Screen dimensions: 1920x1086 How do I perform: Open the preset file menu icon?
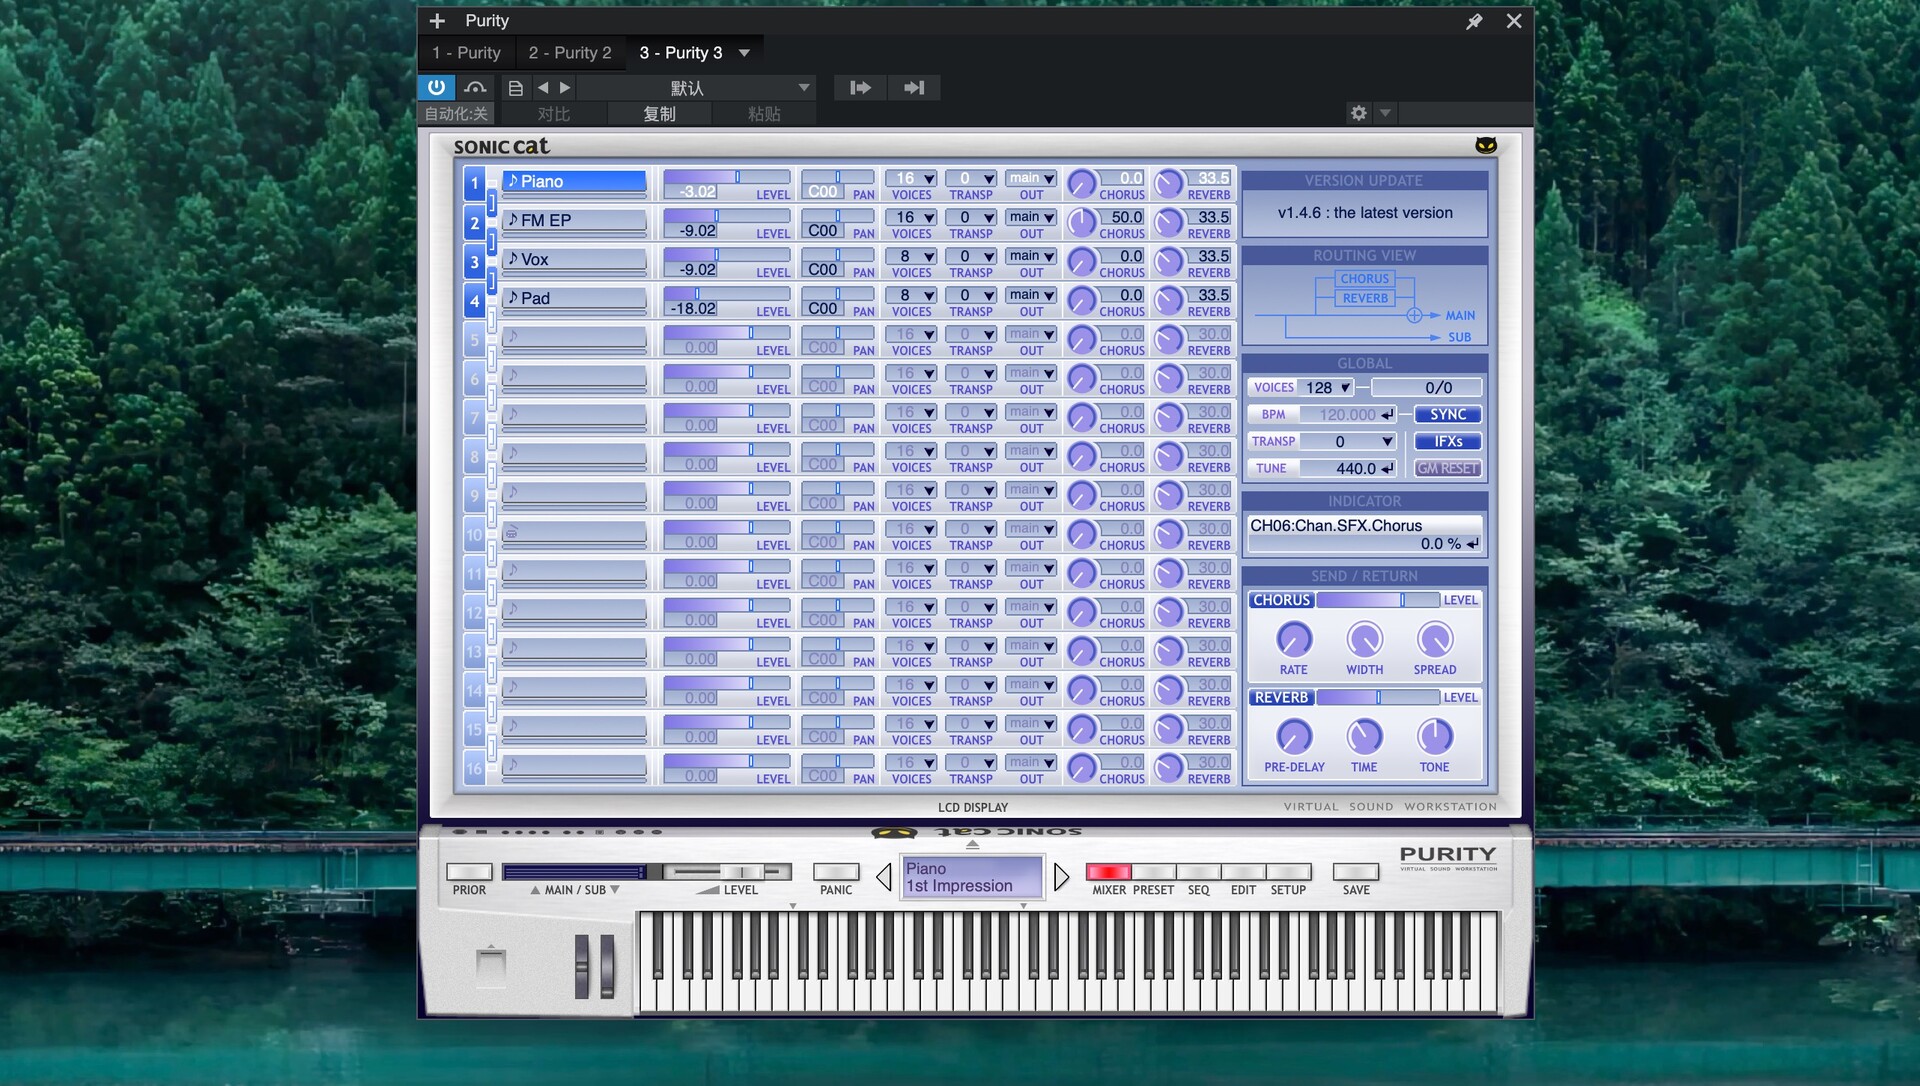click(515, 88)
